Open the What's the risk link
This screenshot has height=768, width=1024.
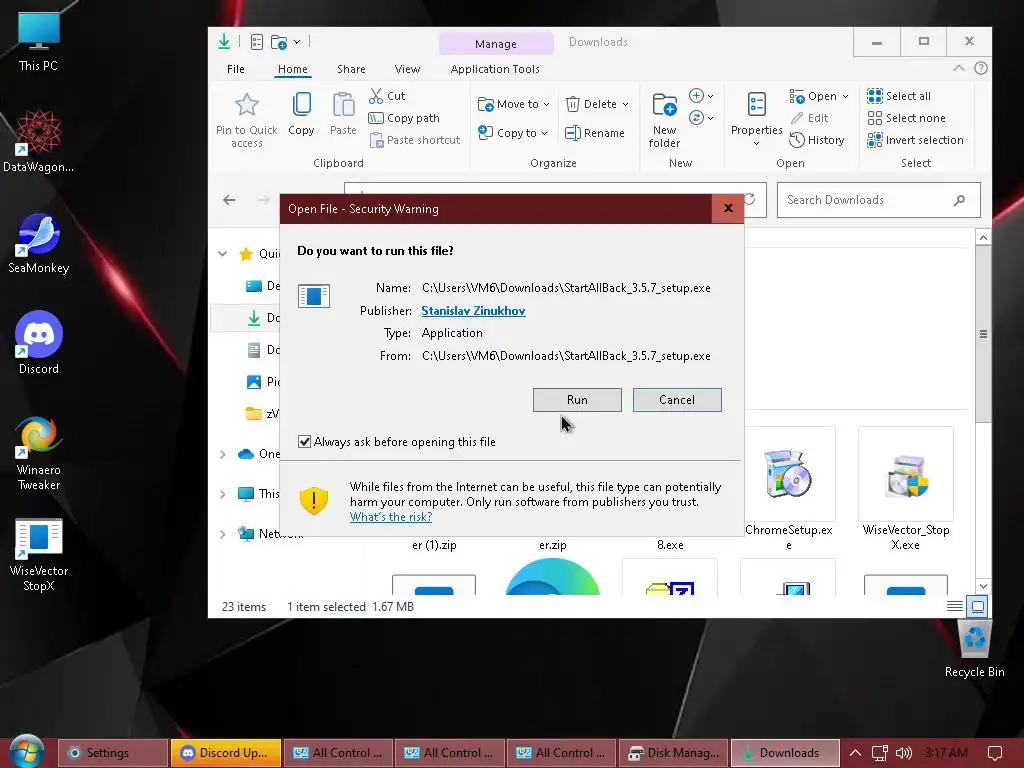pyautogui.click(x=391, y=517)
